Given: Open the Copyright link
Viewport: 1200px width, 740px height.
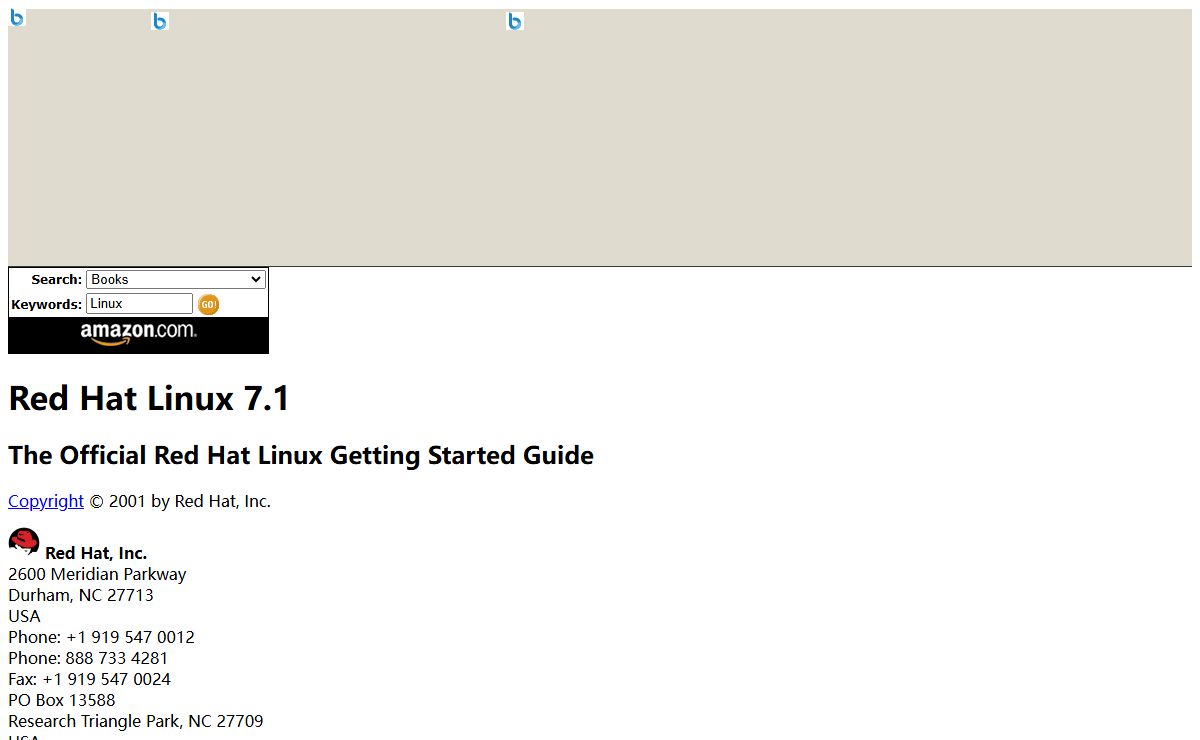Looking at the screenshot, I should 46,501.
